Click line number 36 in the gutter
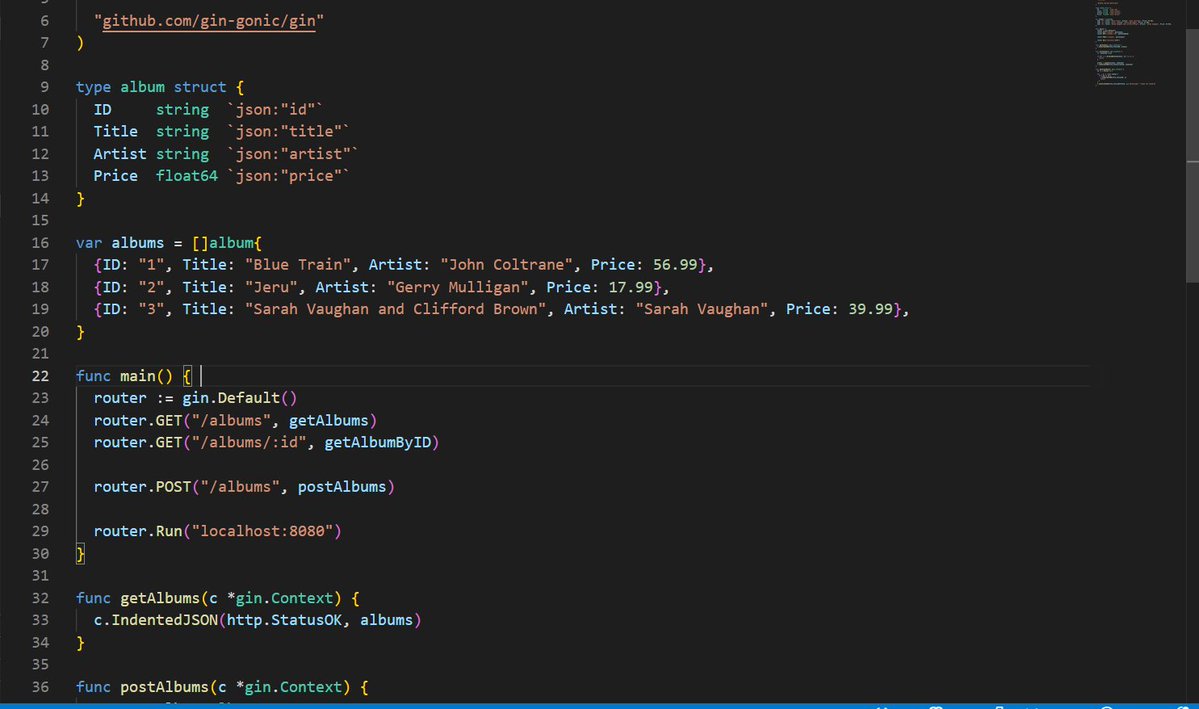The height and width of the screenshot is (709, 1199). pos(40,687)
